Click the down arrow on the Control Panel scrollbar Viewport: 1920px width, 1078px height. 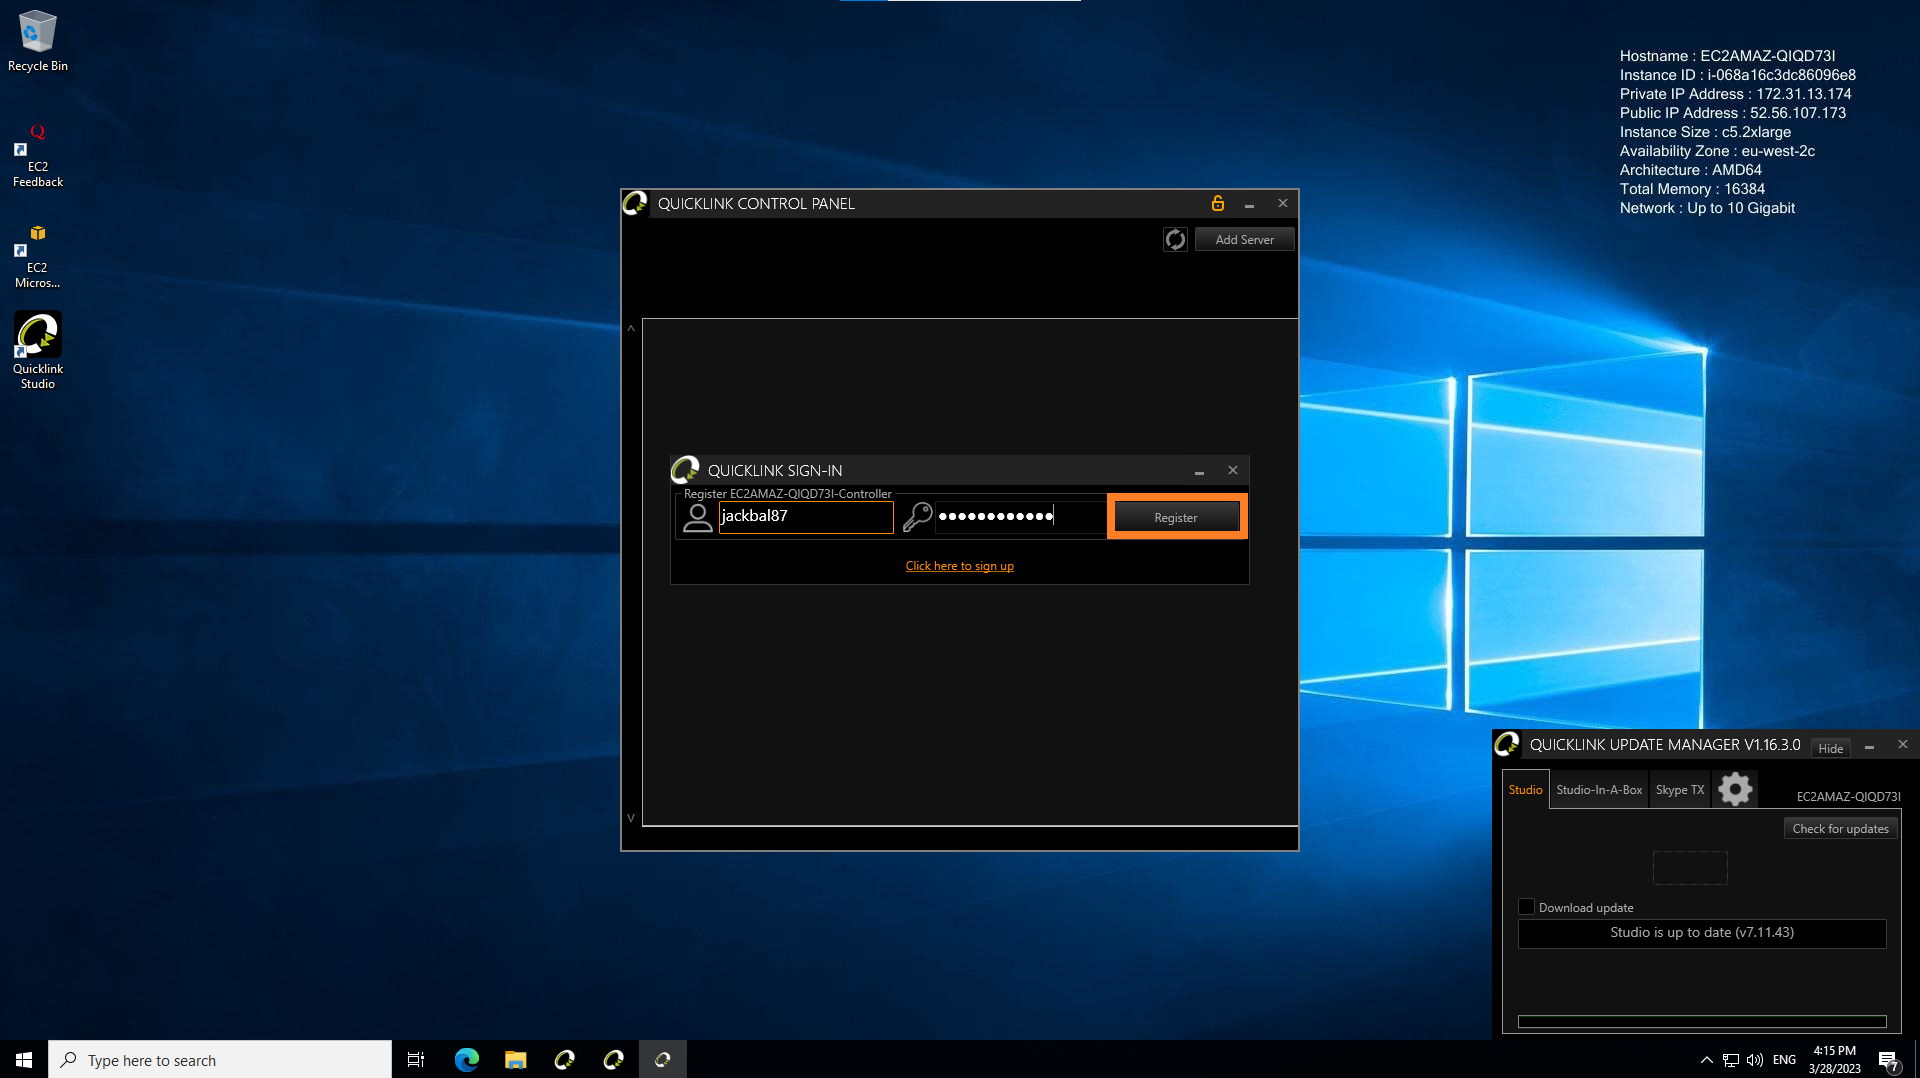(x=631, y=818)
